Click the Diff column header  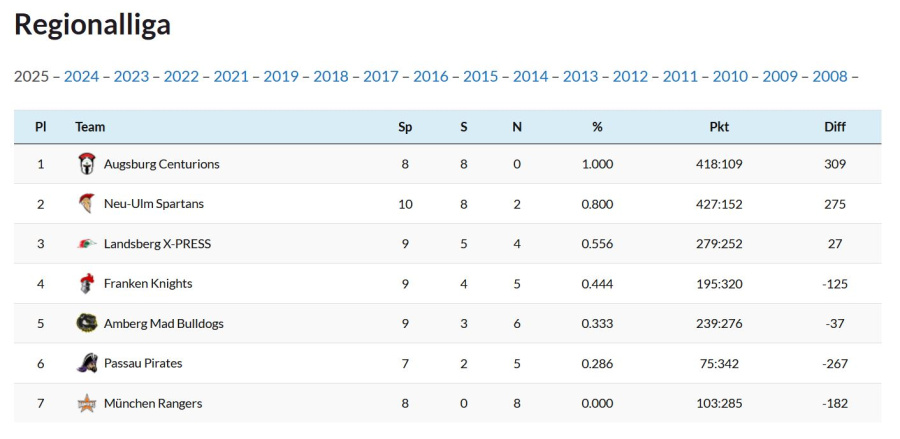coord(835,127)
